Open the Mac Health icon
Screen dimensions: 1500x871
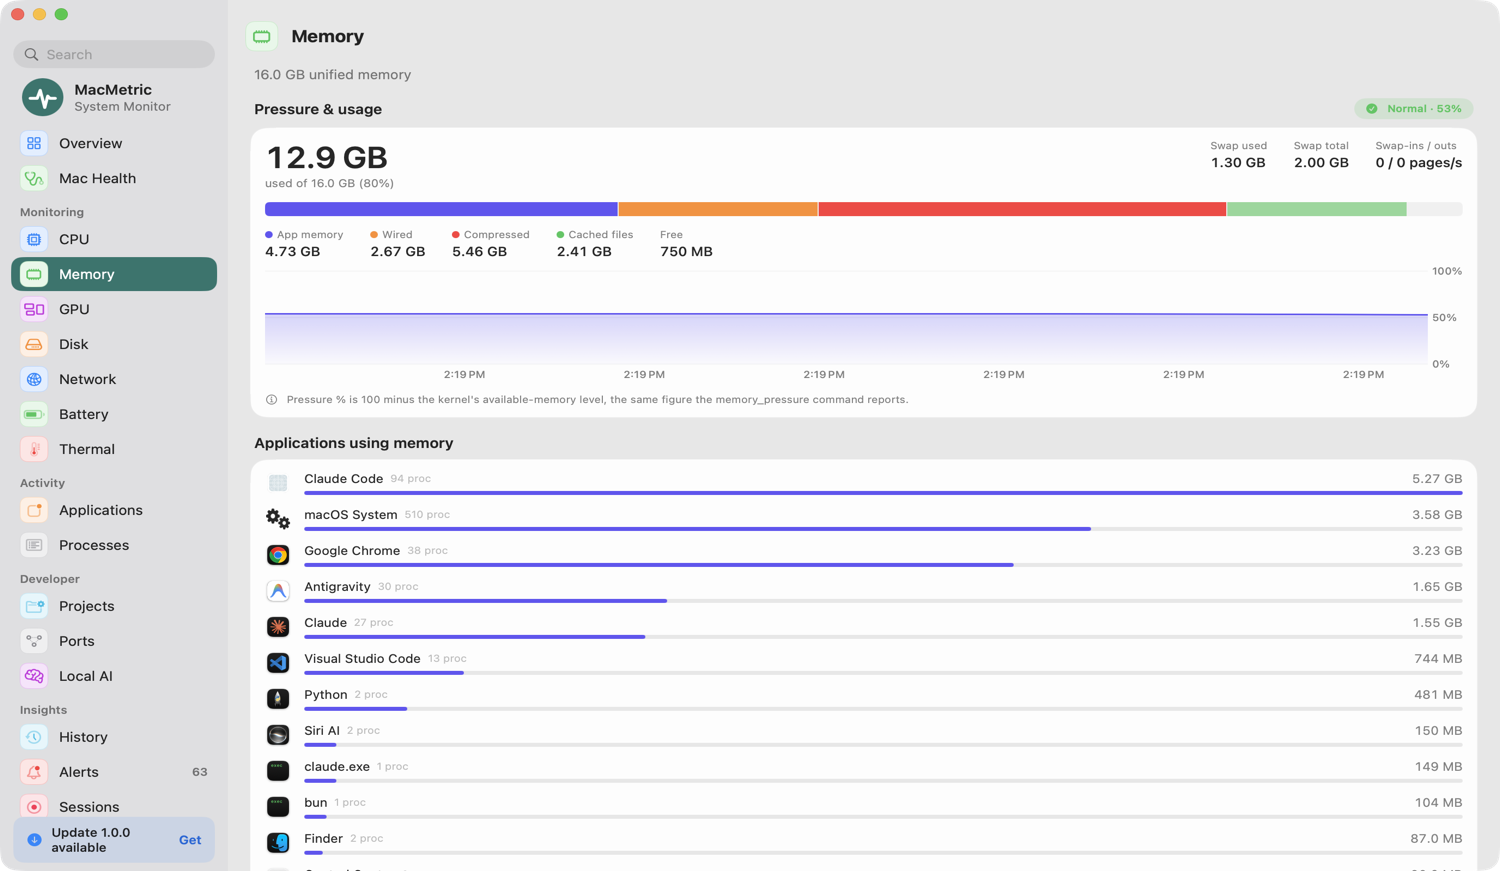(34, 179)
